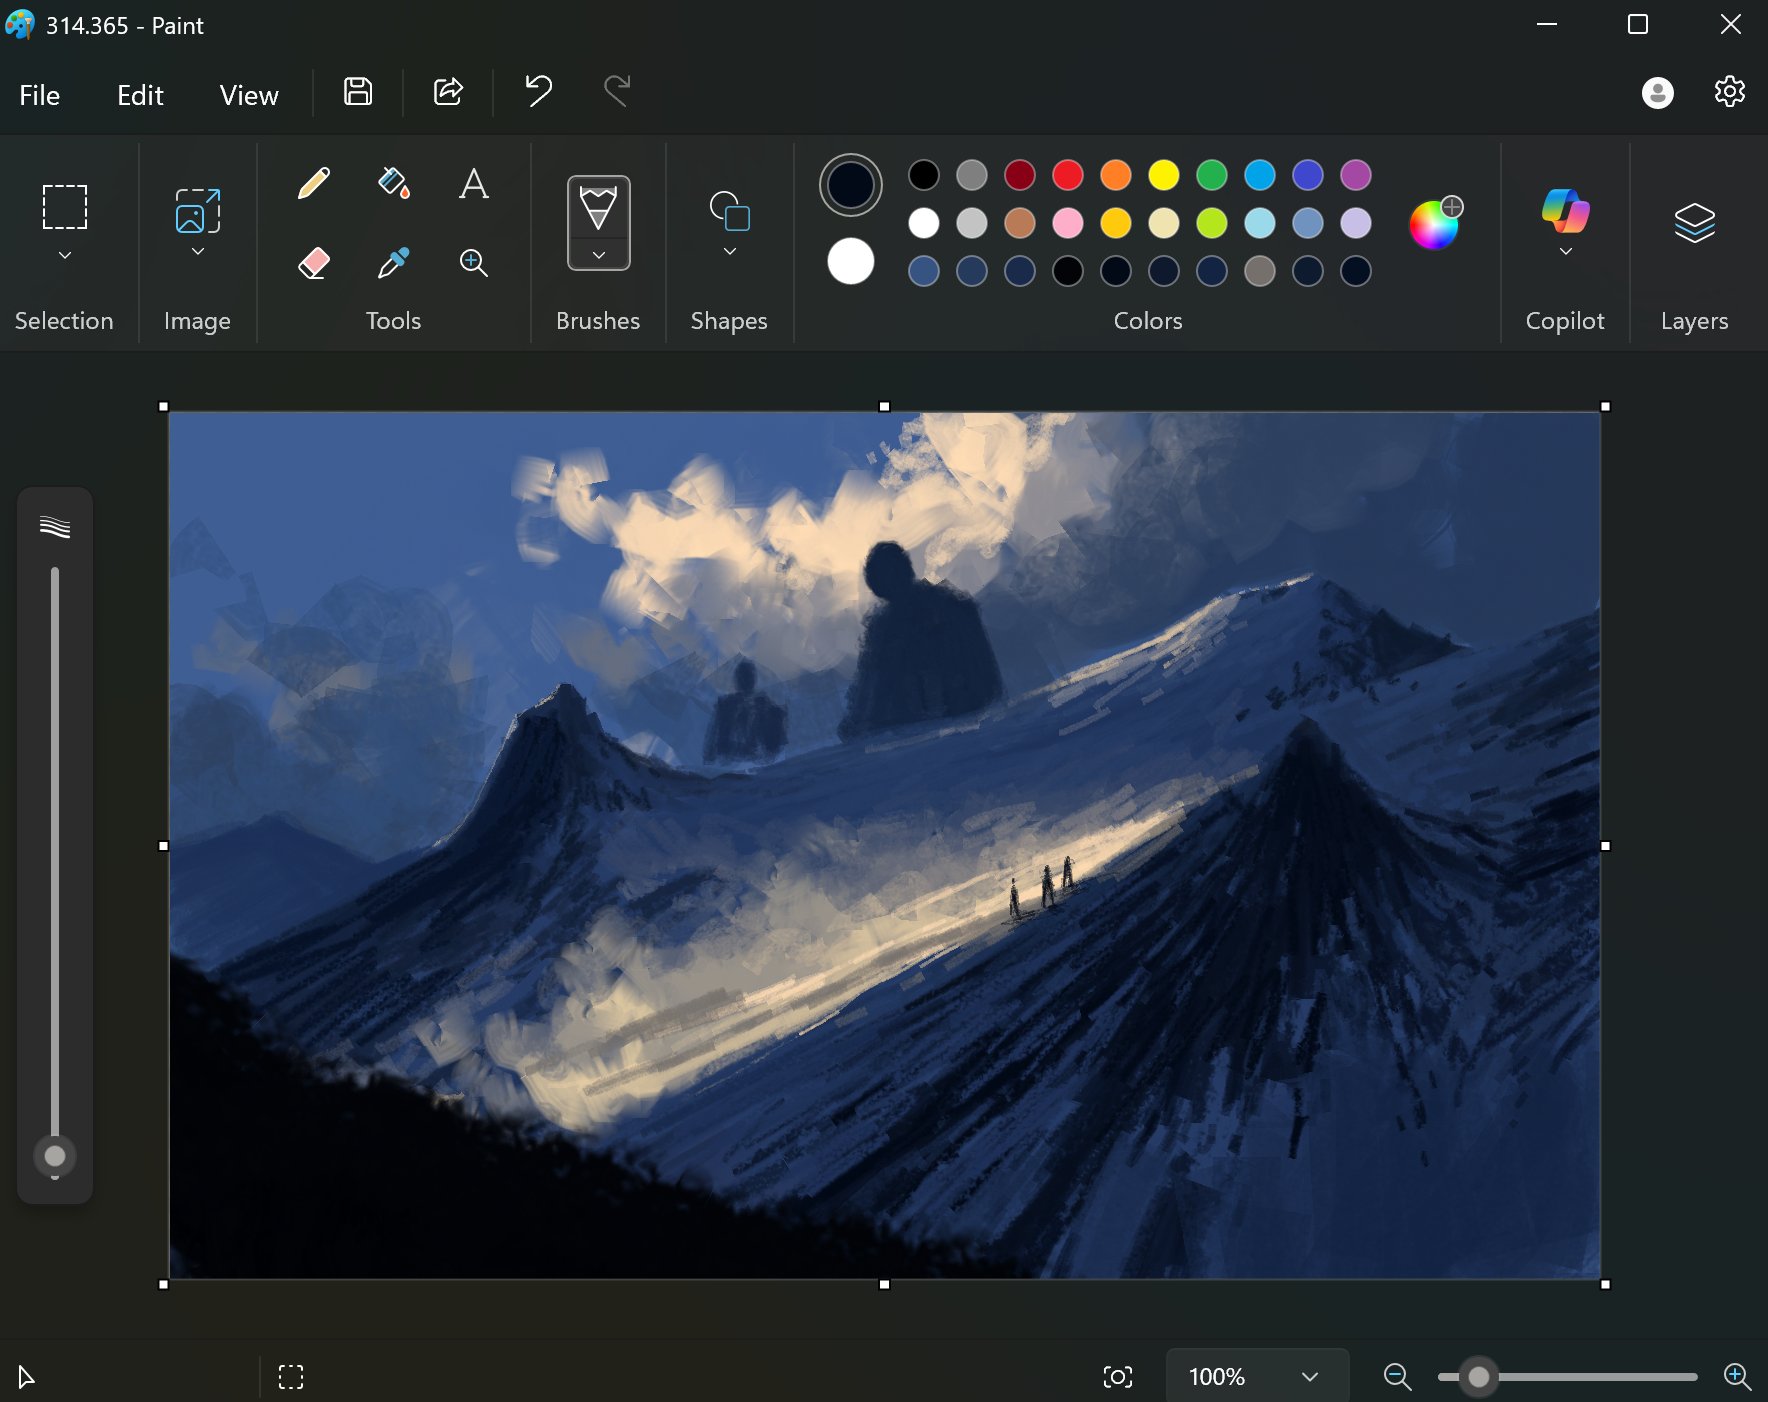Viewport: 1768px width, 1402px height.
Task: Click the brush size slider handle
Action: [x=55, y=1156]
